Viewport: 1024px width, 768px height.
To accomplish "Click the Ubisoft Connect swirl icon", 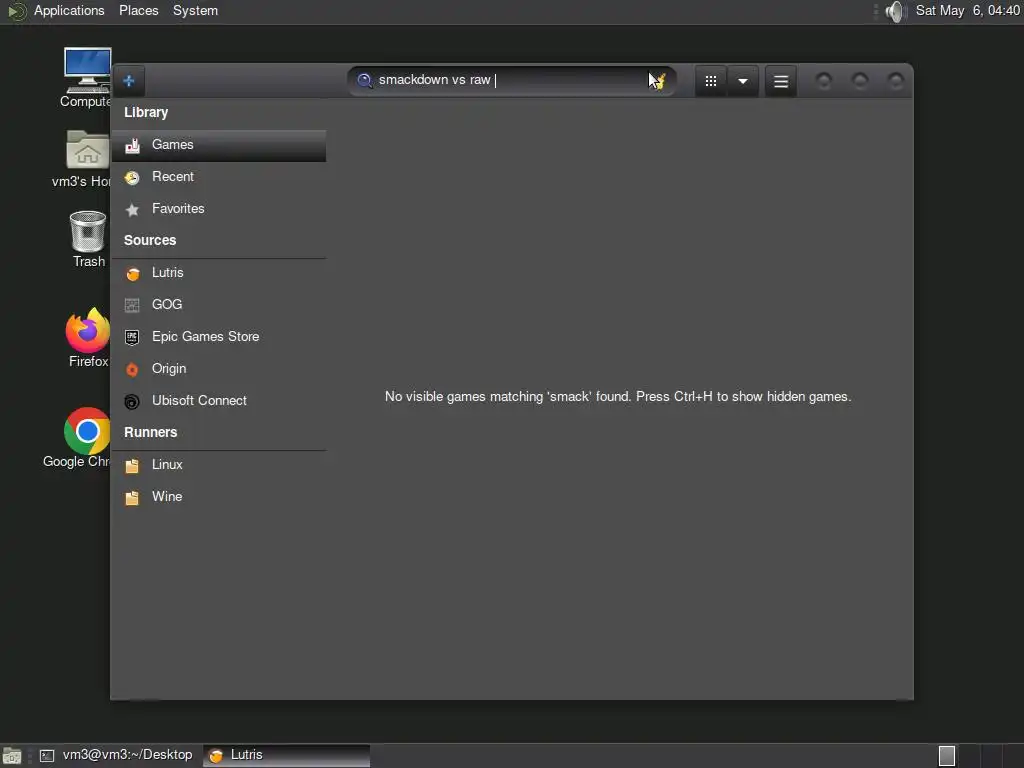I will (x=132, y=402).
